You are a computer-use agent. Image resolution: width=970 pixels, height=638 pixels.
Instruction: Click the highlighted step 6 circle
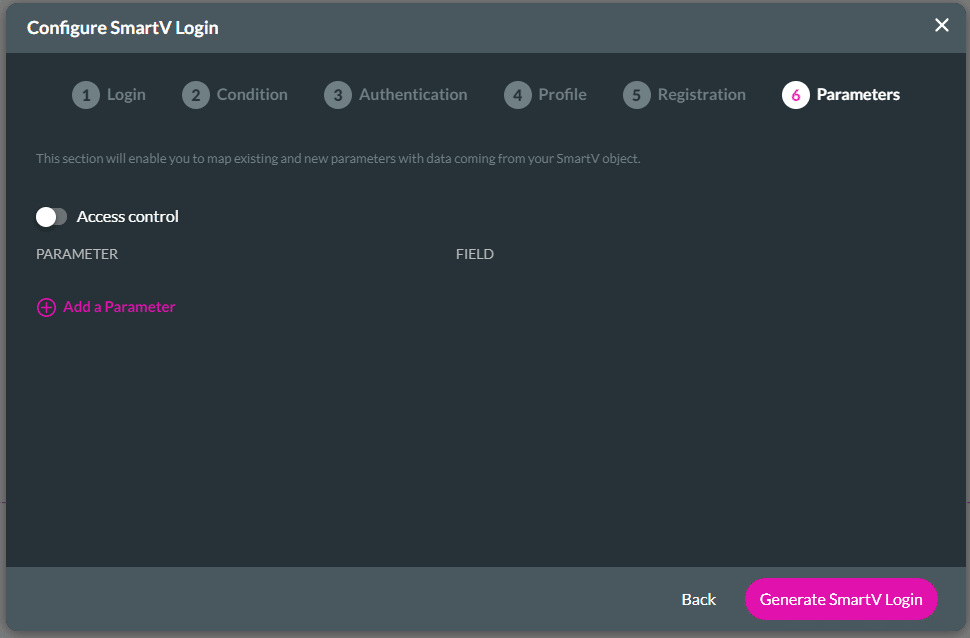[795, 95]
